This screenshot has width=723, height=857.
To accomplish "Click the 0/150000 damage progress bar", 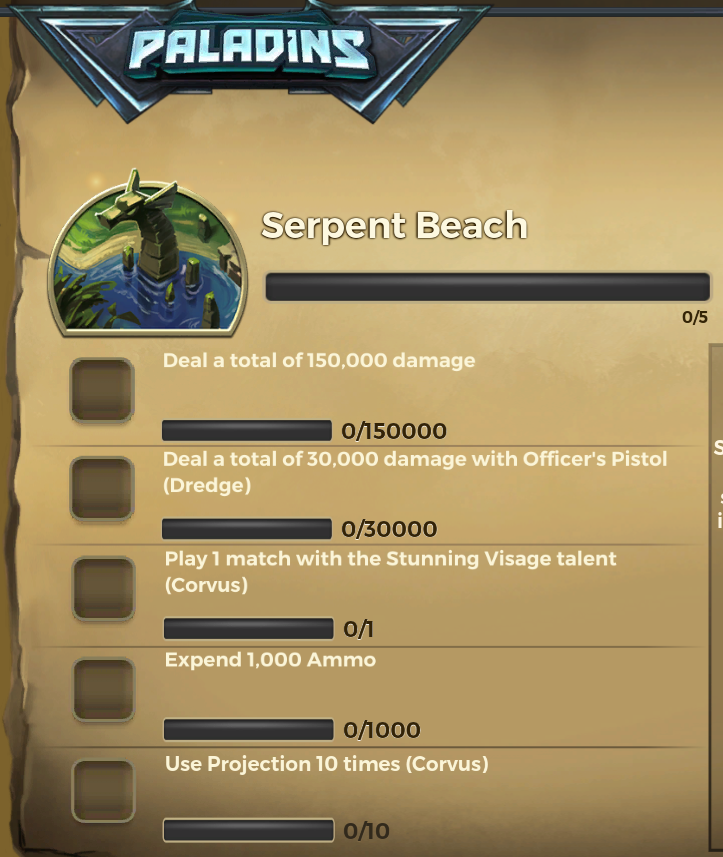I will click(247, 431).
